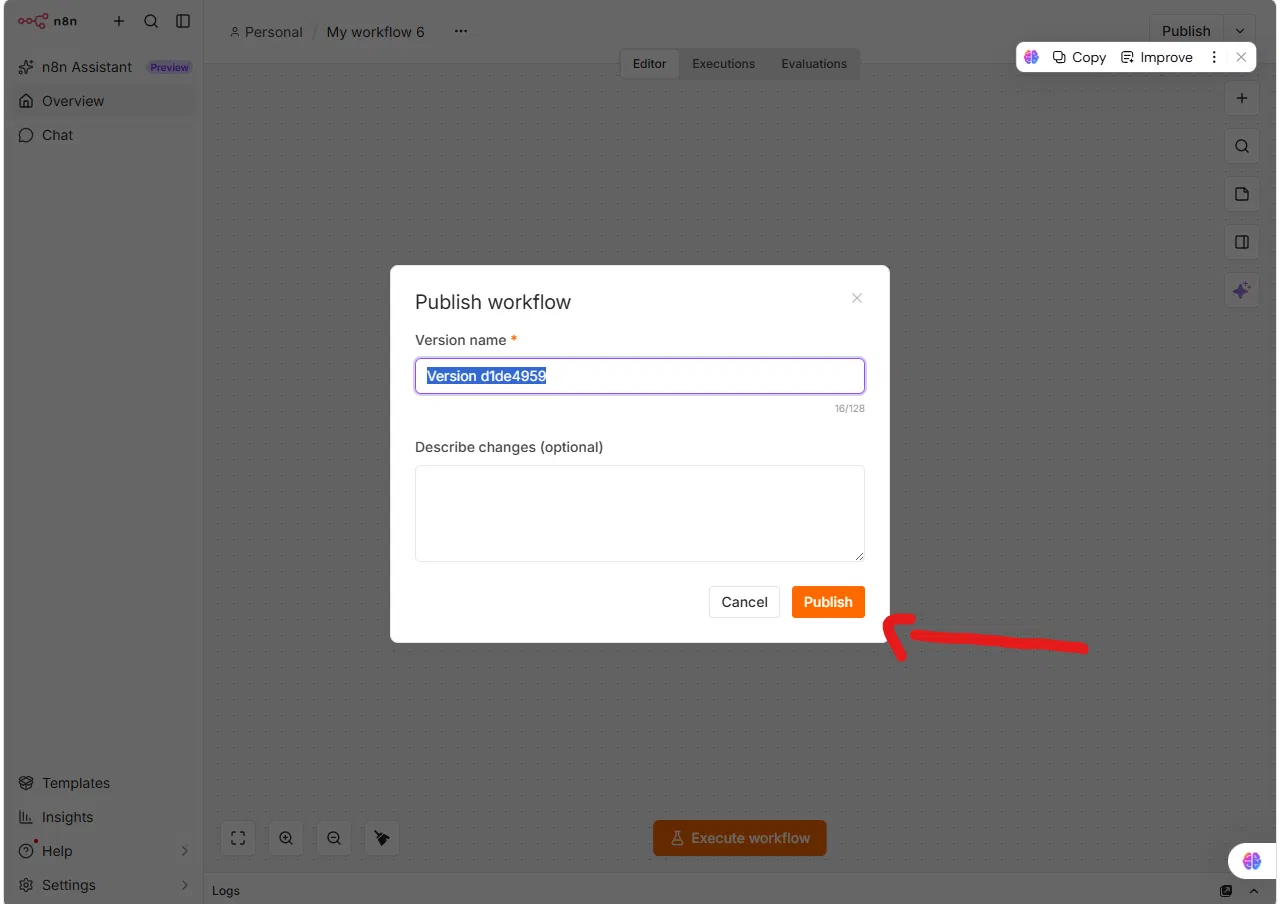This screenshot has width=1280, height=904.
Task: Add a node with the canvas plus button
Action: [1242, 98]
